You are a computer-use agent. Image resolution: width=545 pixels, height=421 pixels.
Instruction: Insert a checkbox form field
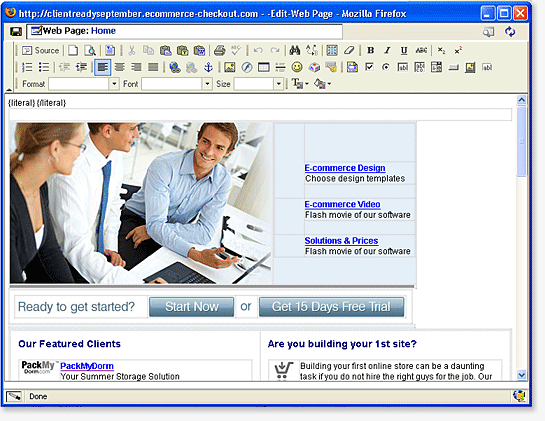pos(369,67)
